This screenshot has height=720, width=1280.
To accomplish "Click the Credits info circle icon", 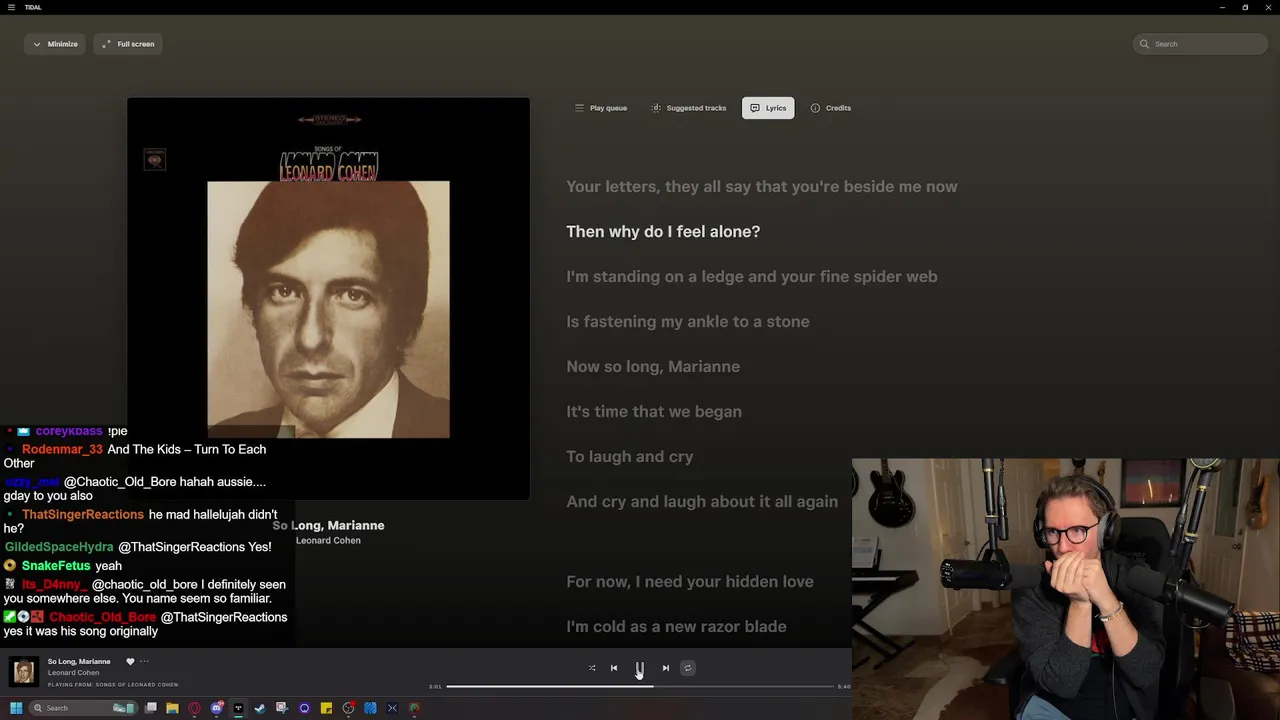I will 815,108.
